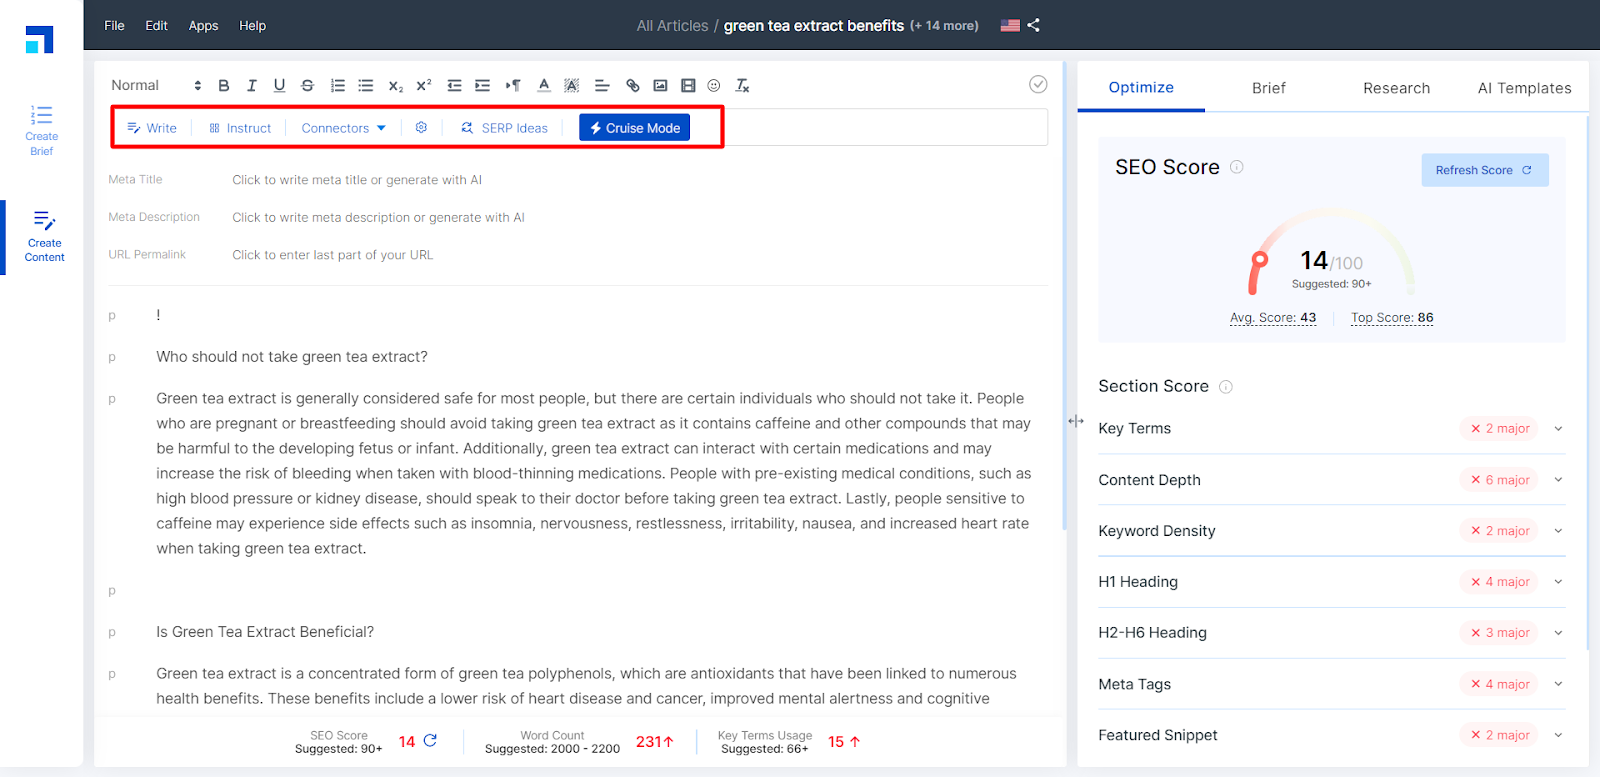The width and height of the screenshot is (1600, 777).
Task: Expand the Keyword Density section
Action: [x=1558, y=531]
